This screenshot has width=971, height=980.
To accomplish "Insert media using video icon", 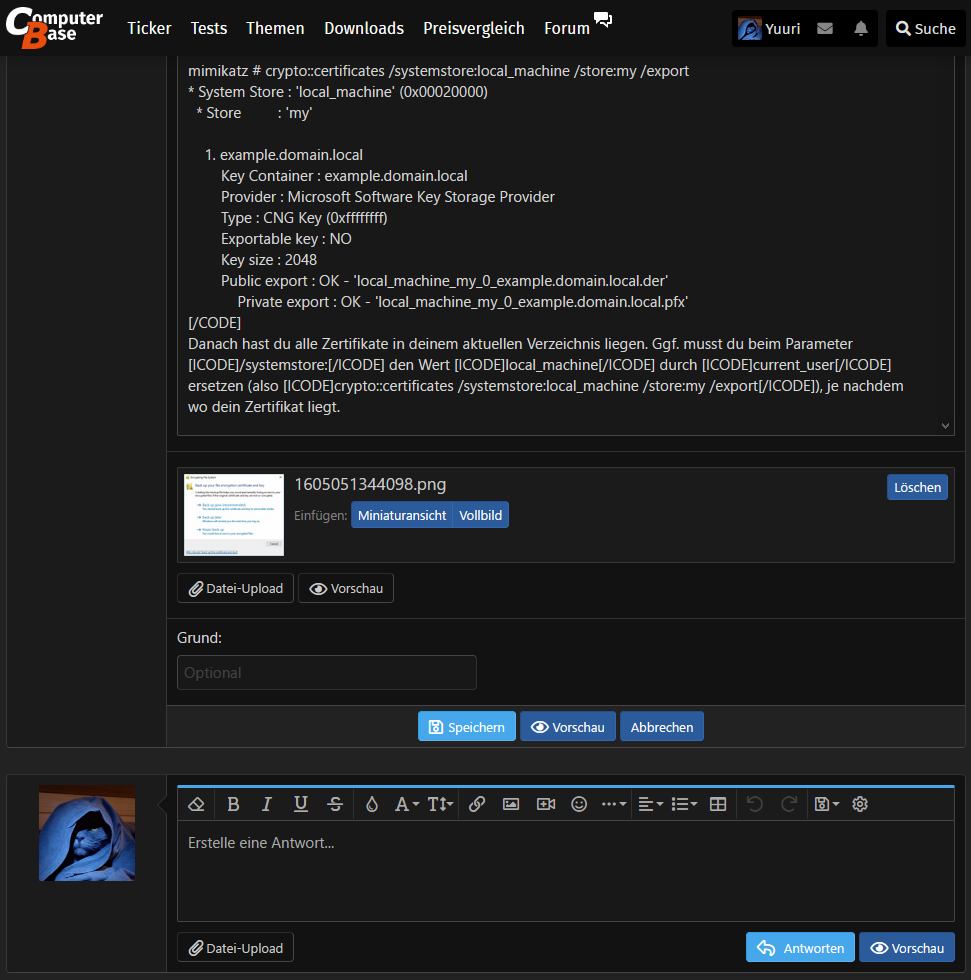I will click(545, 804).
